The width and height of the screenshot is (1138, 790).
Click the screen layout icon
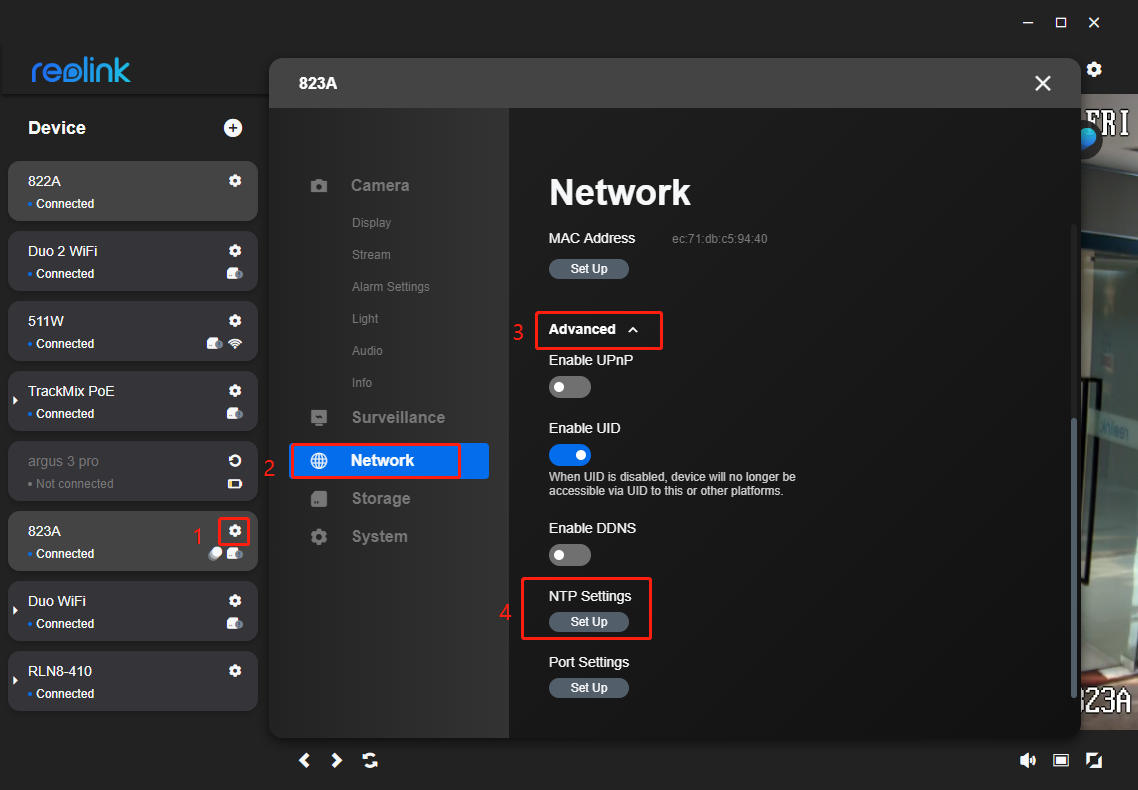tap(1061, 760)
